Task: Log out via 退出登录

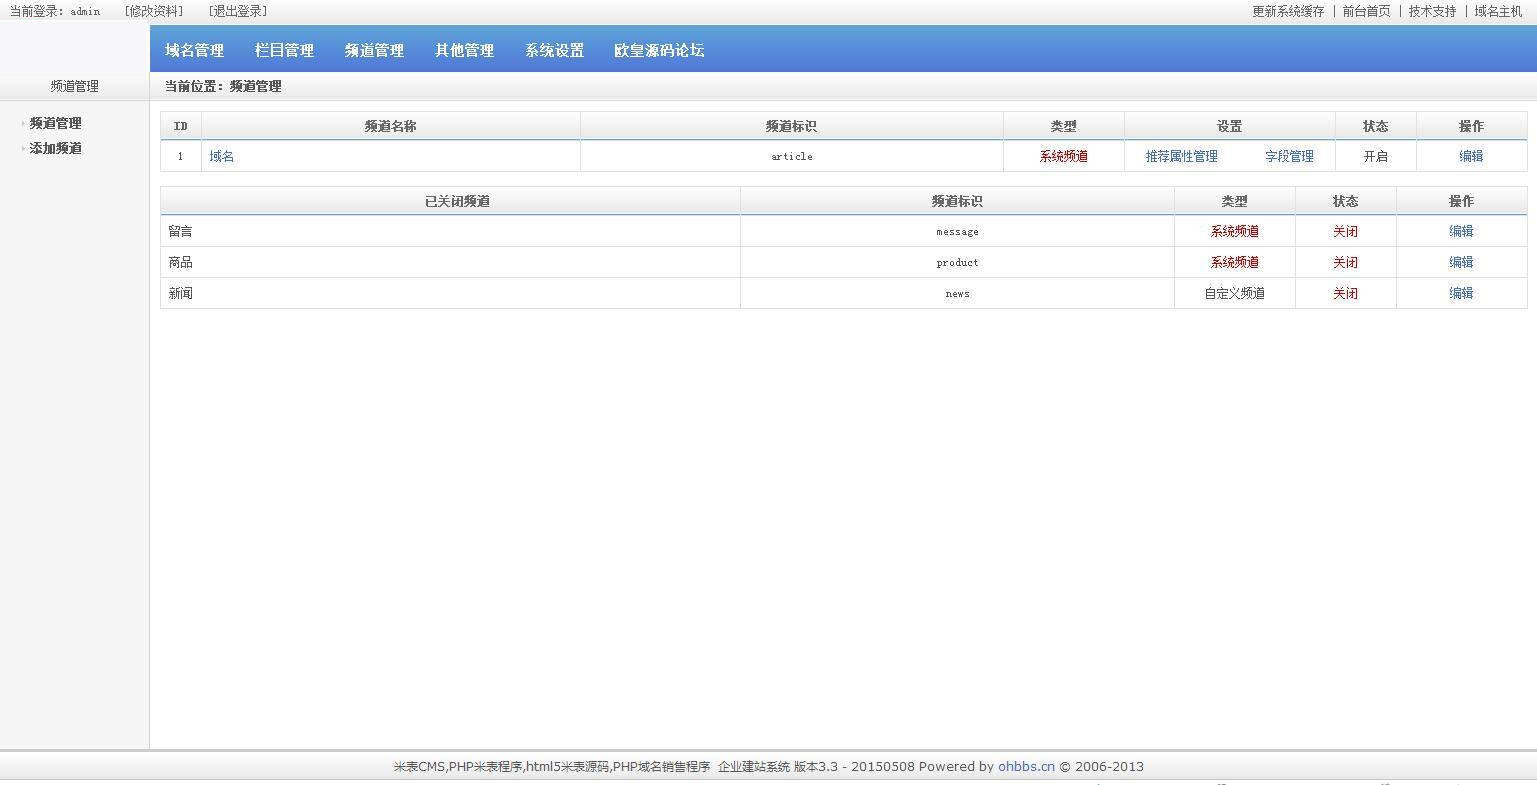Action: click(236, 11)
